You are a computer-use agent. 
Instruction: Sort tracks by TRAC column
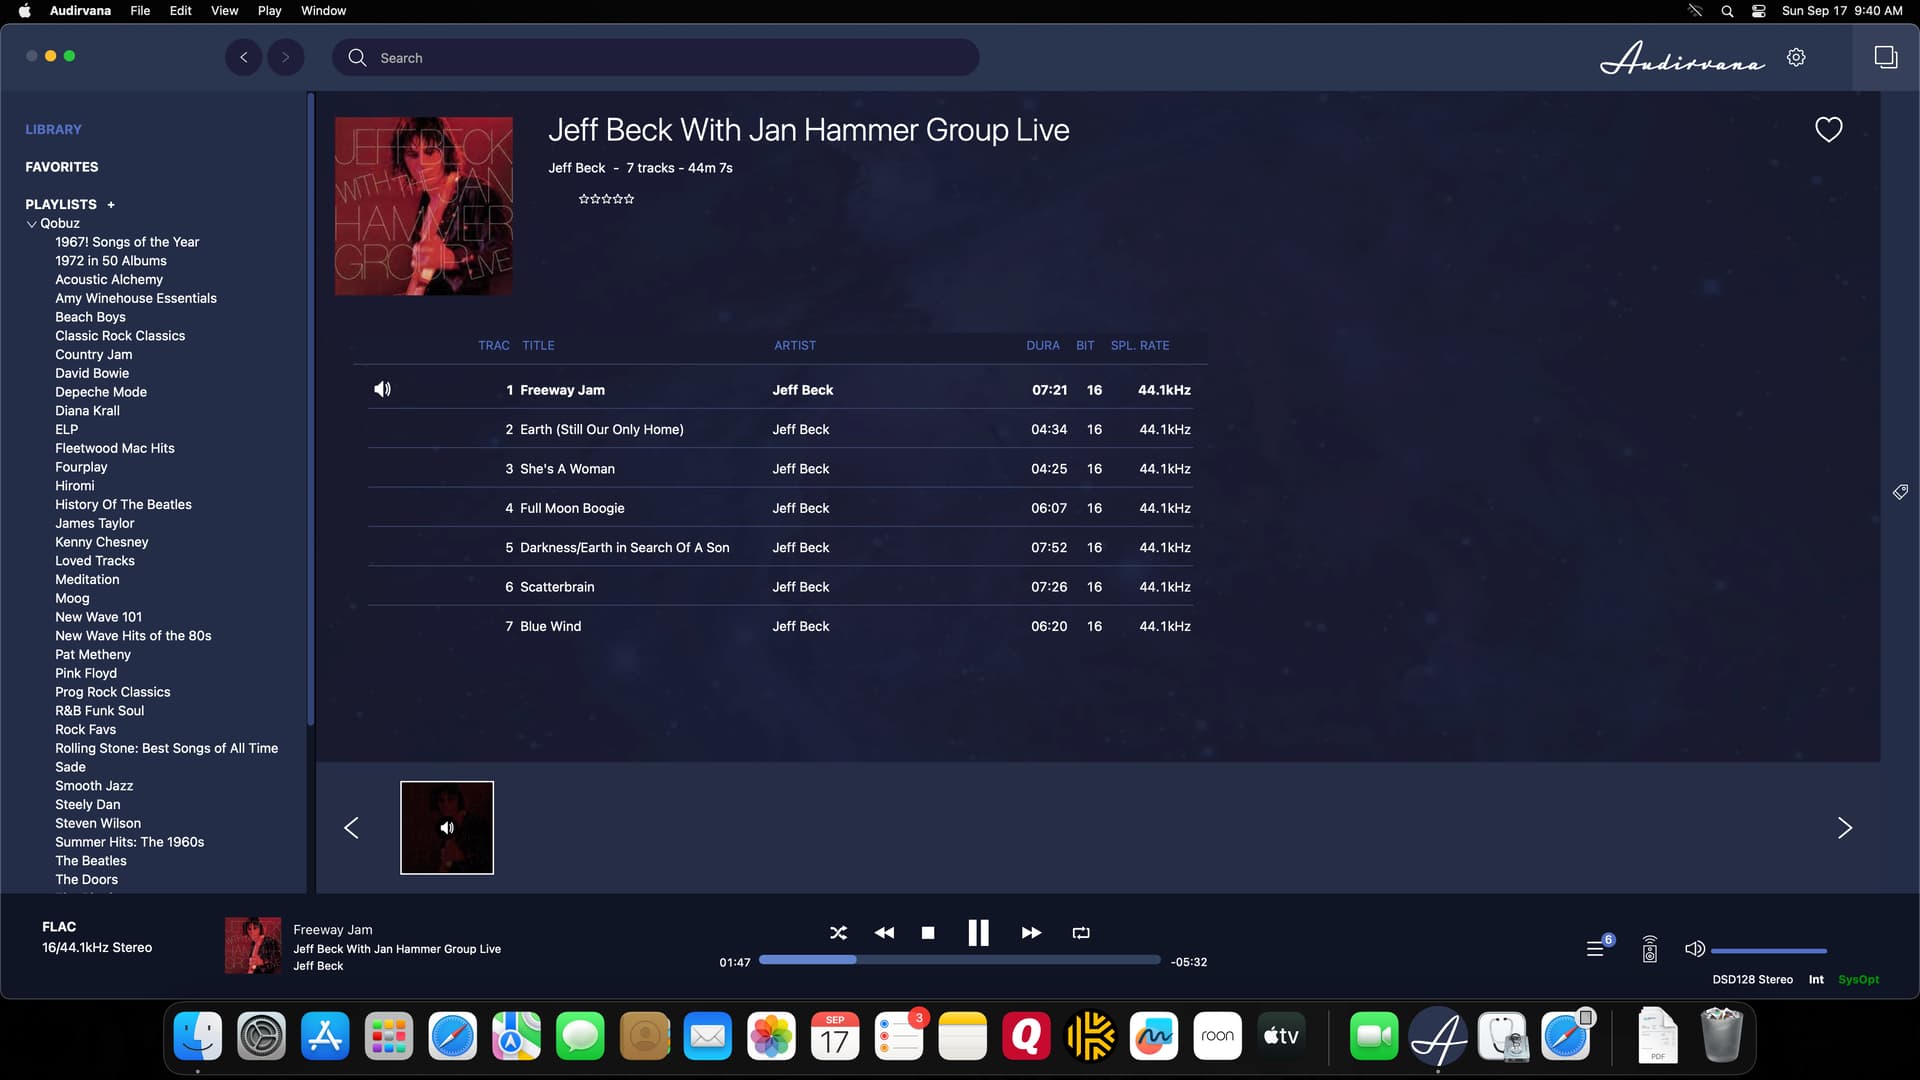tap(494, 345)
